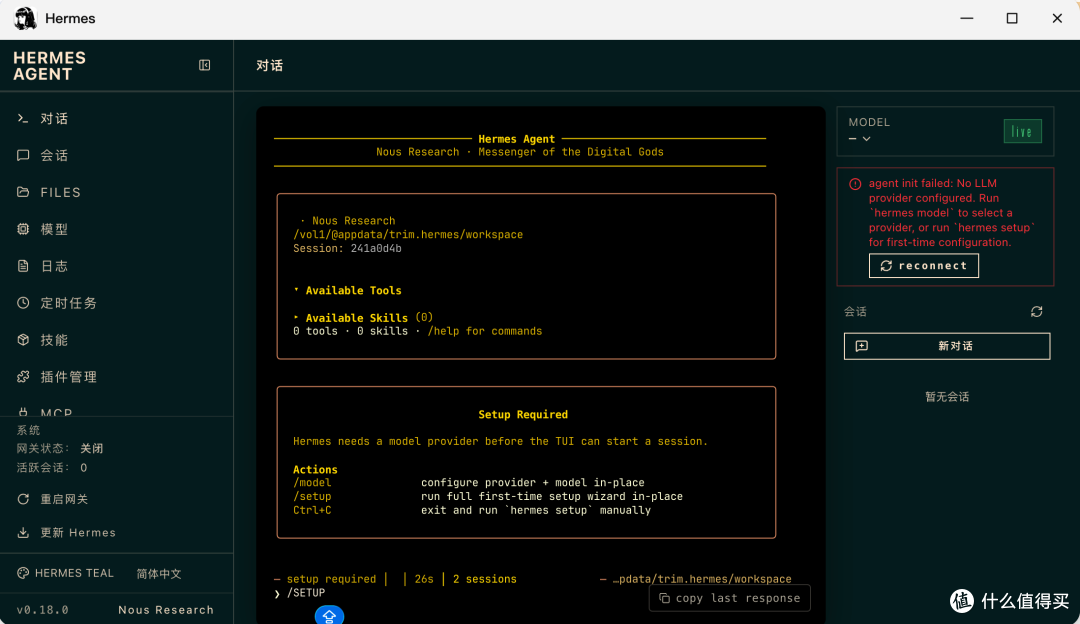Click the blue scroll-to-bottom arrow button
Viewport: 1080px width, 624px height.
coord(329,615)
